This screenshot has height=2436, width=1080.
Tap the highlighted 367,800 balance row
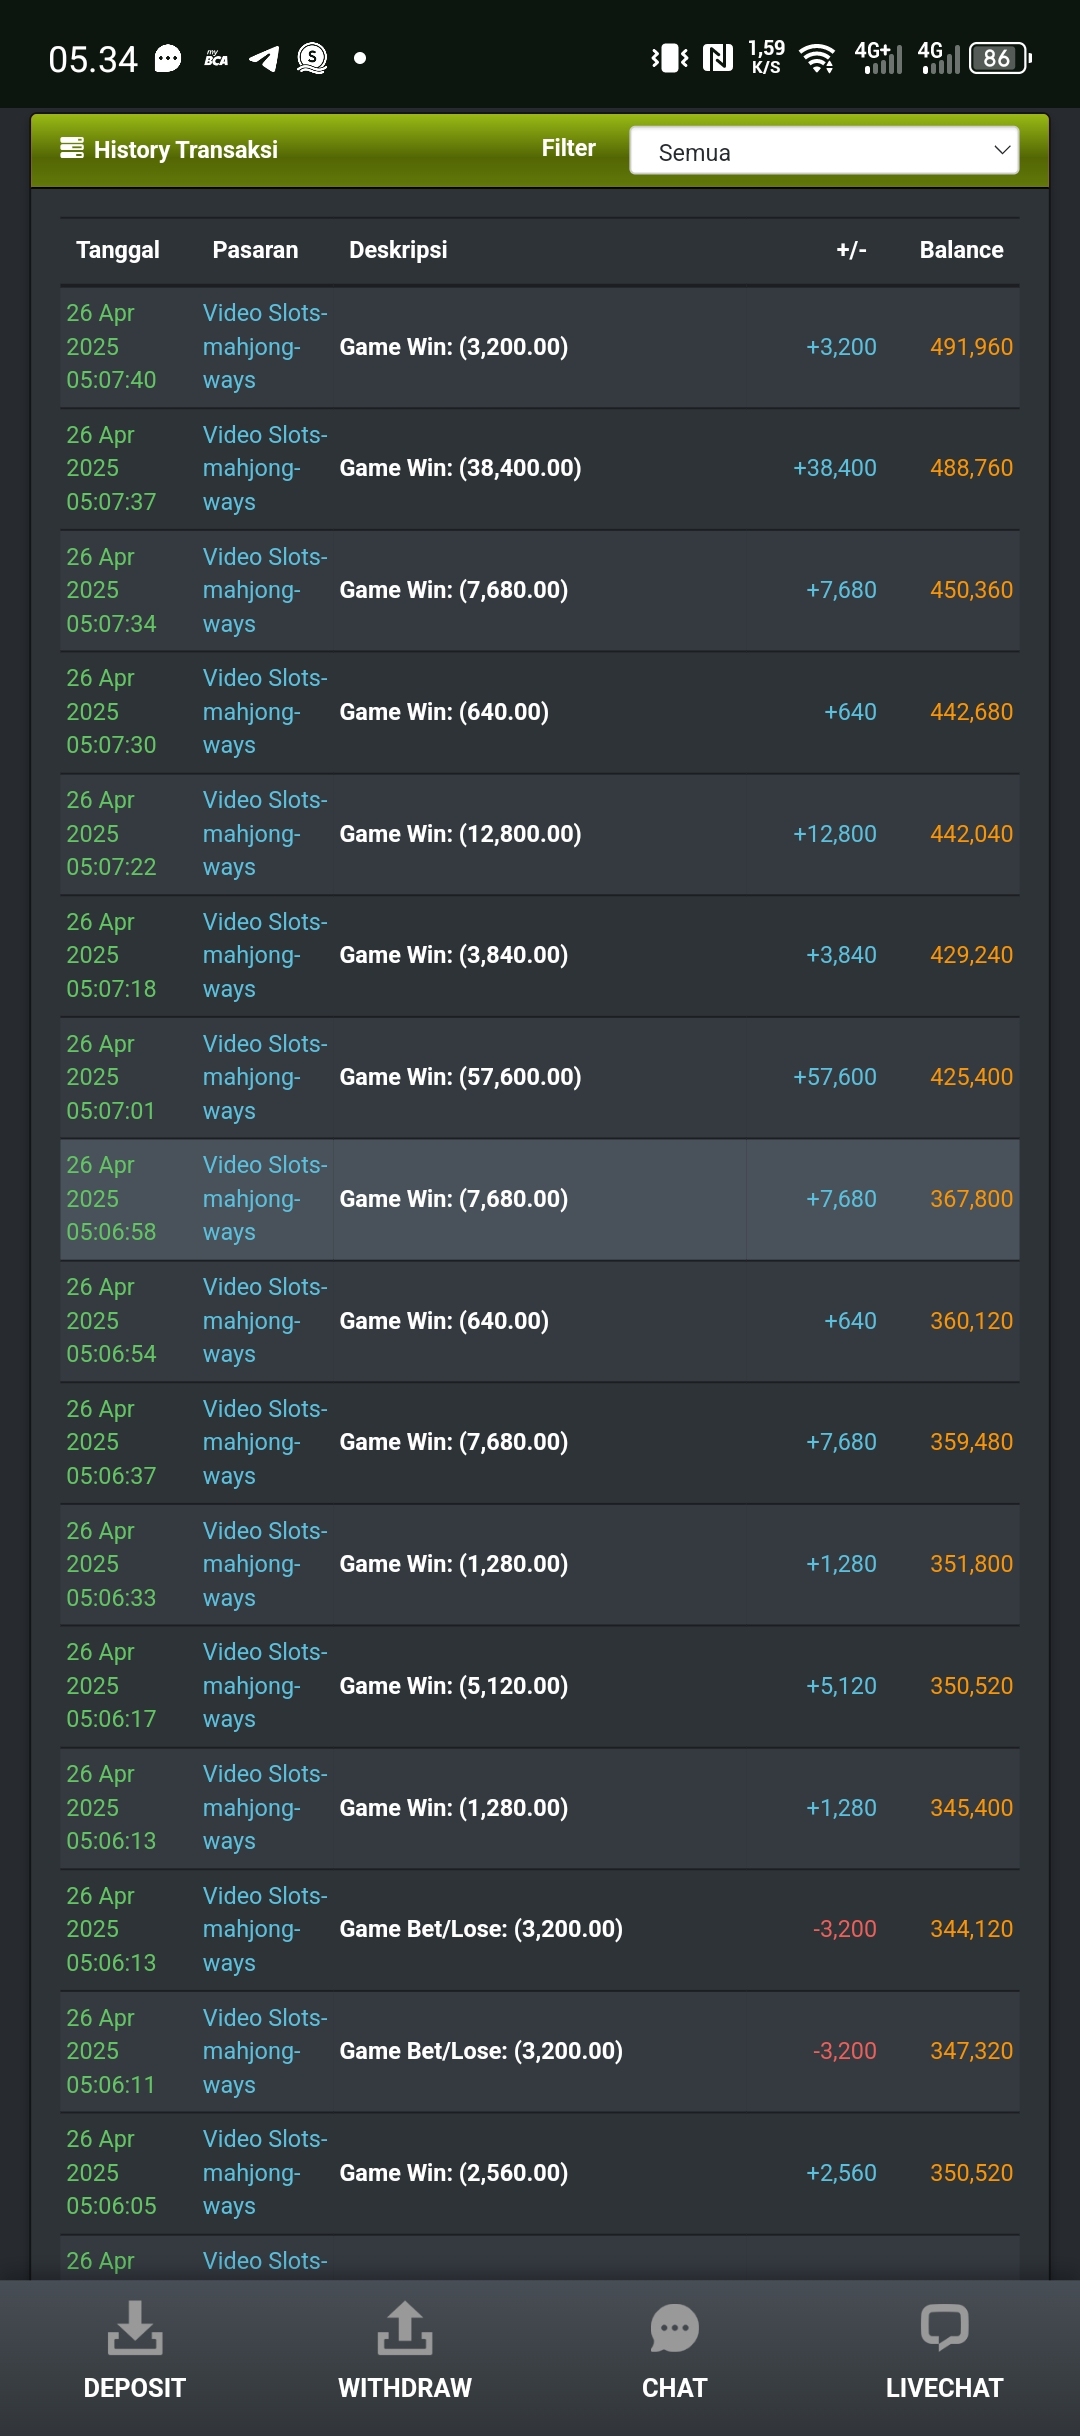point(540,1199)
